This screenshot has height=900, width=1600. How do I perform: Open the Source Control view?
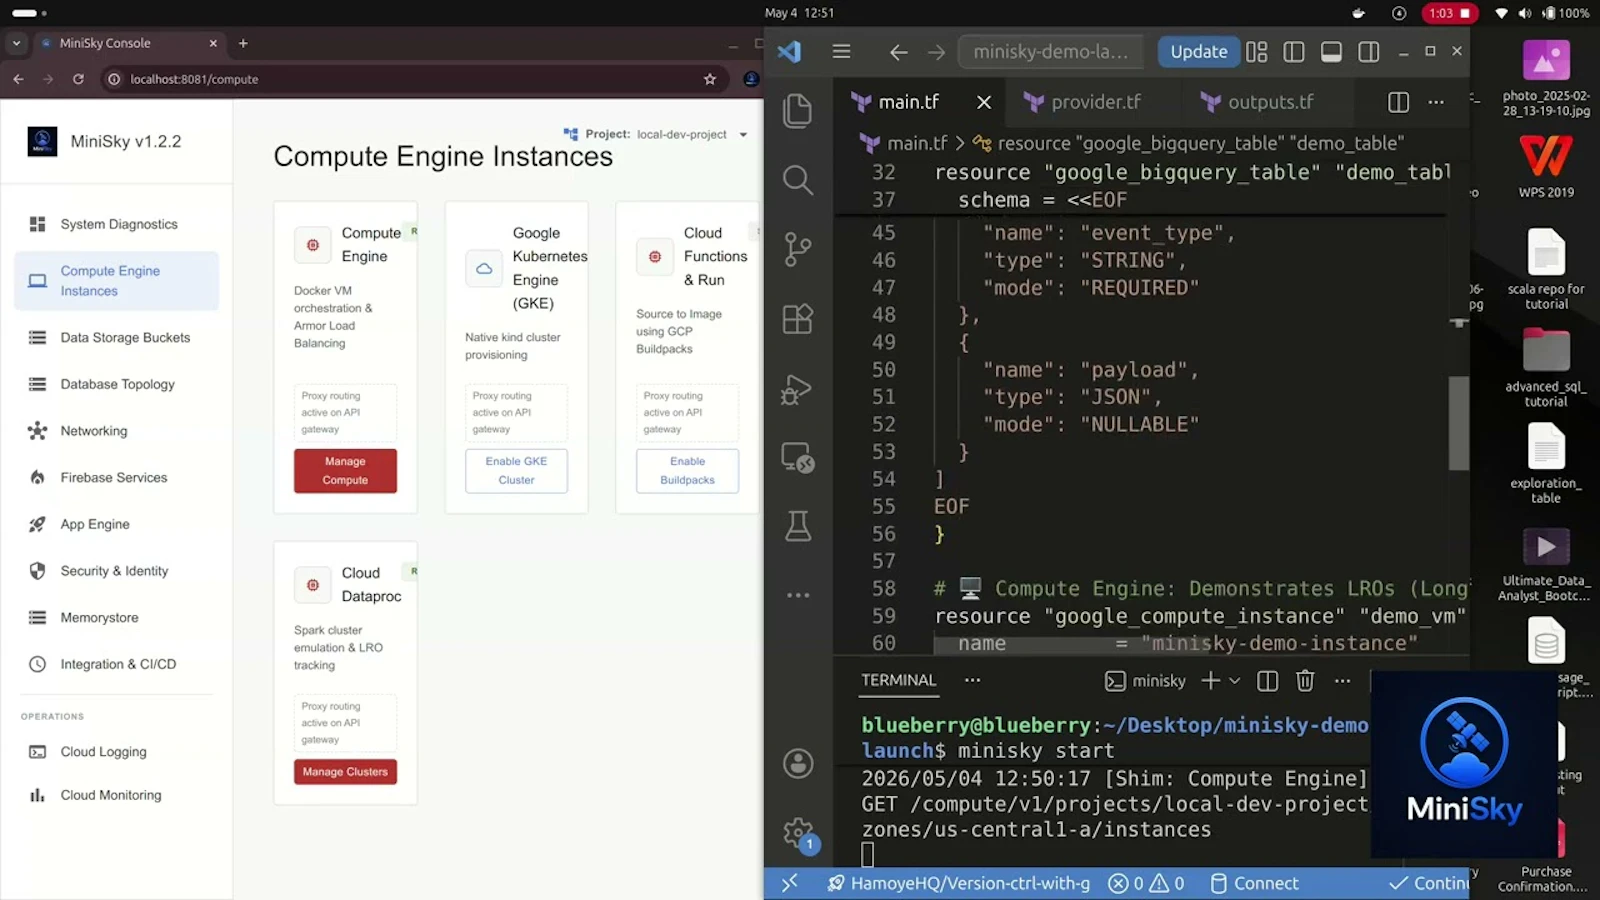pyautogui.click(x=798, y=249)
